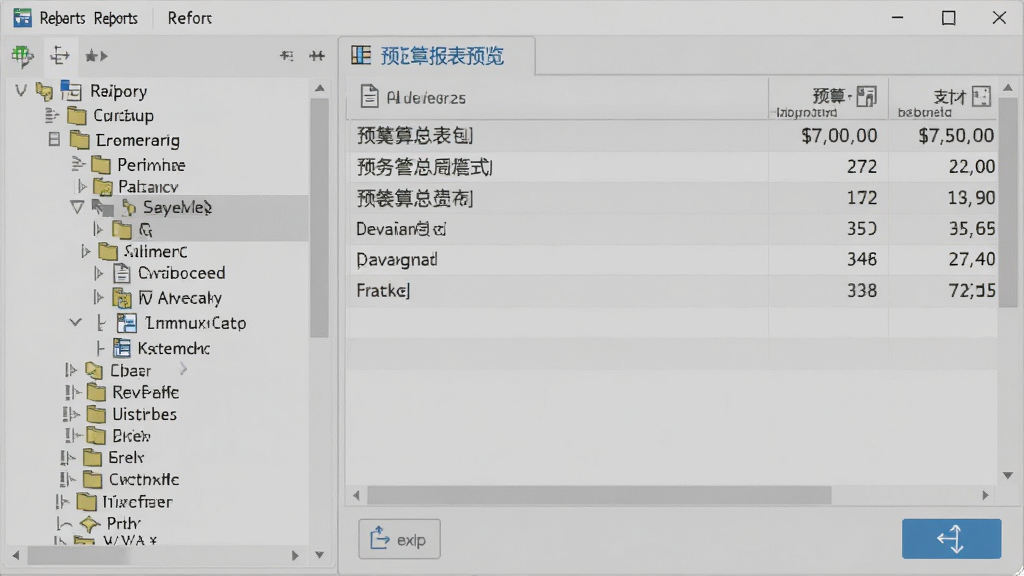The image size is (1024, 576).
Task: Collapse the SayeMe tree node
Action: coord(77,208)
